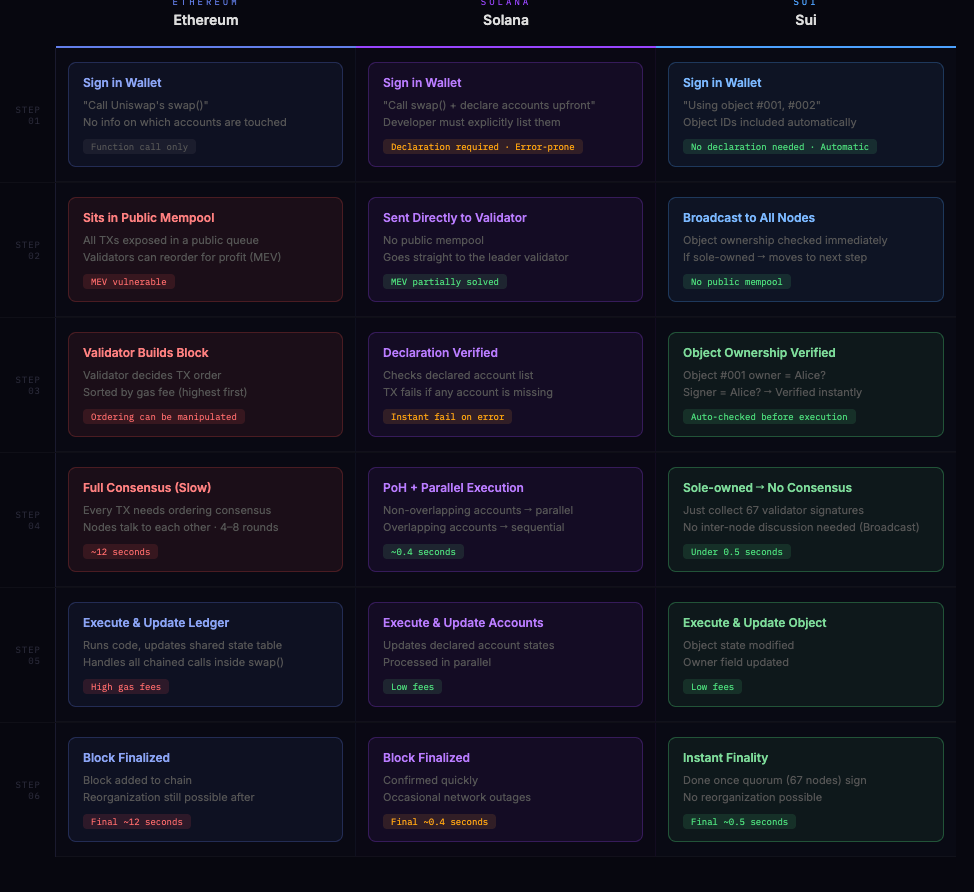The height and width of the screenshot is (892, 974).
Task: Click the 'STEP 03' row label
Action: click(28, 385)
